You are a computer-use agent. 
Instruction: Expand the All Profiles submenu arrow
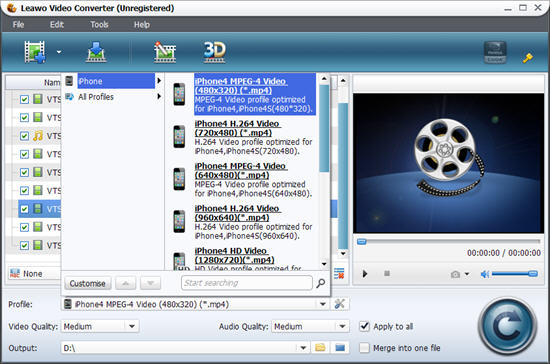point(159,96)
